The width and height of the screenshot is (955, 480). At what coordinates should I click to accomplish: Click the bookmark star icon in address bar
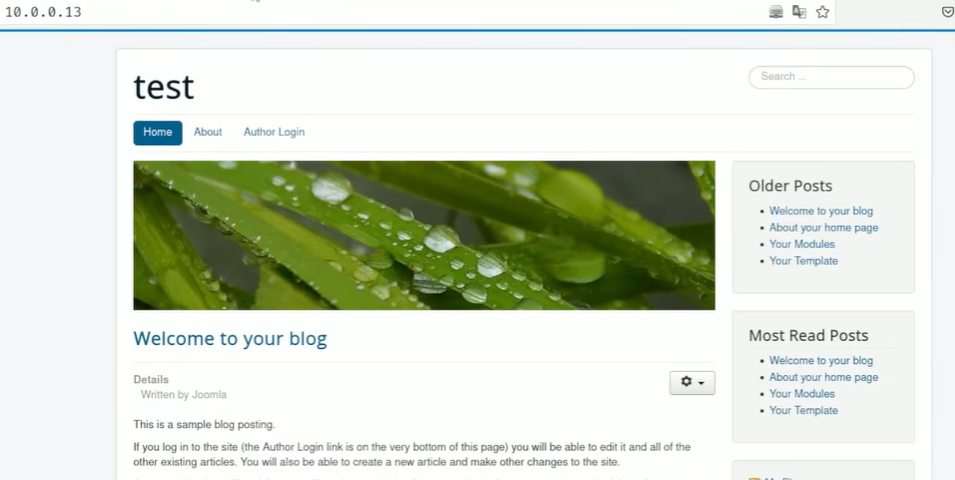tap(822, 12)
